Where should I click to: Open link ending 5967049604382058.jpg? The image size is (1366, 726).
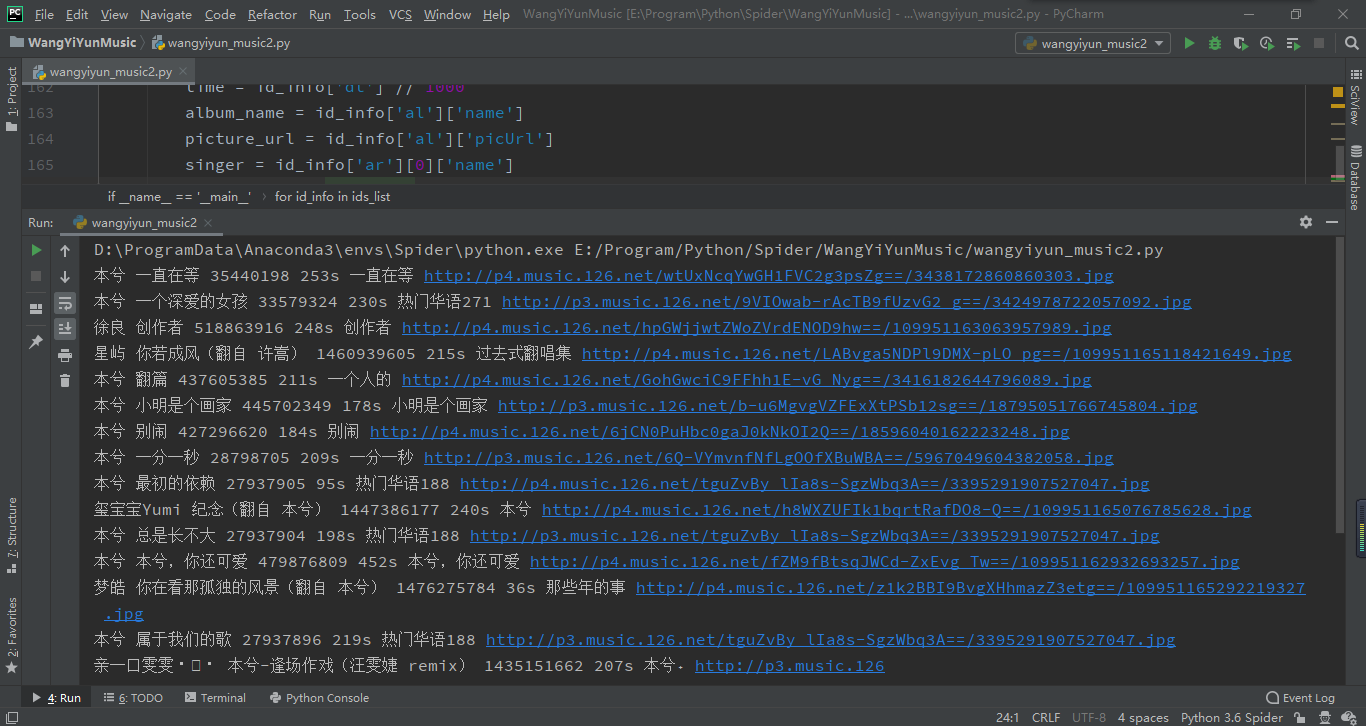pos(768,458)
